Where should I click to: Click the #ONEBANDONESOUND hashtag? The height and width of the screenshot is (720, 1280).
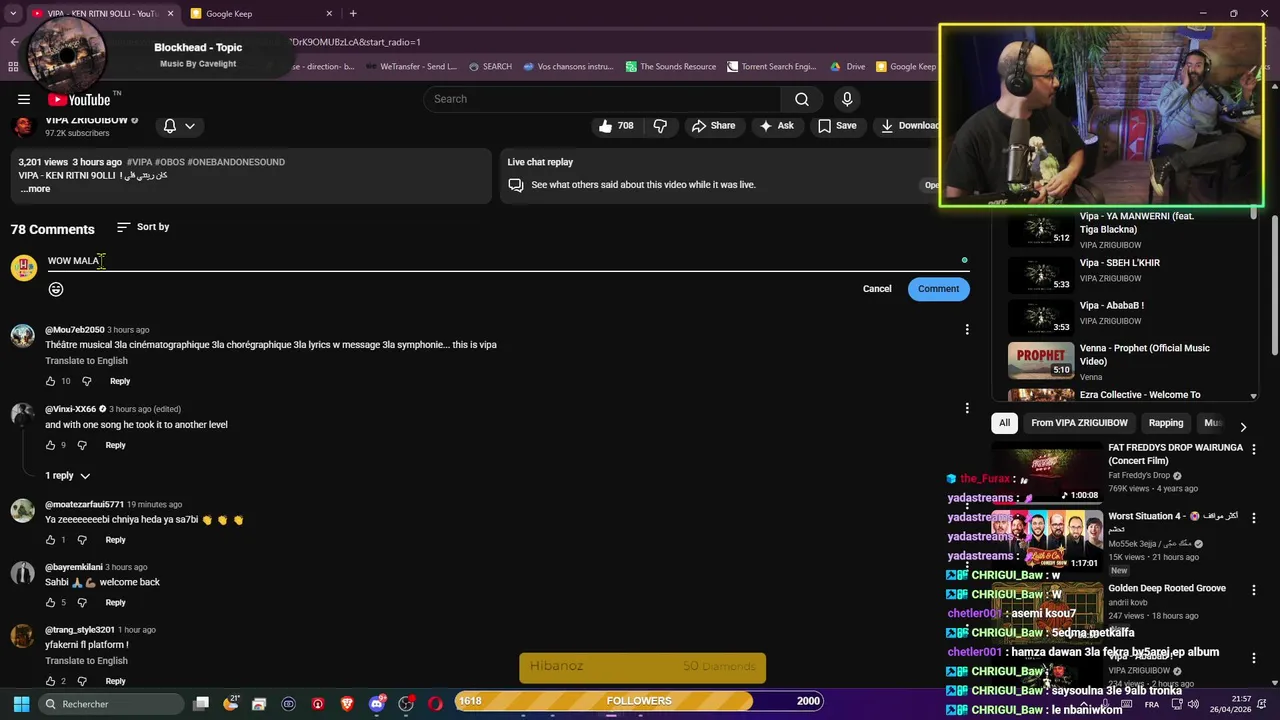click(236, 162)
